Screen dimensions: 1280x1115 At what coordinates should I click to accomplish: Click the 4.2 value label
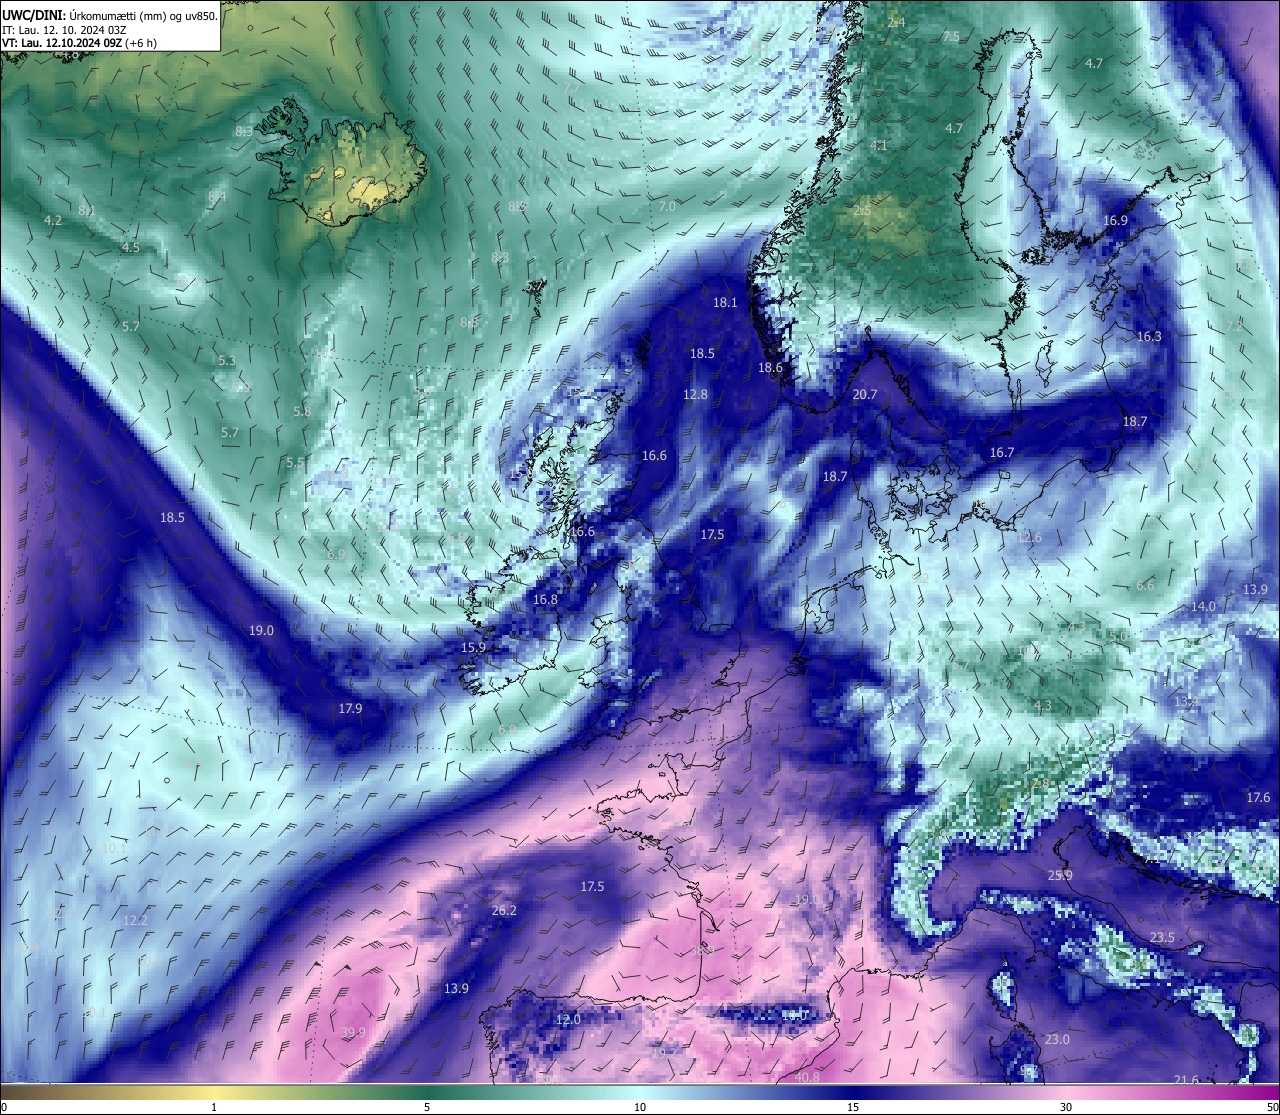click(53, 221)
